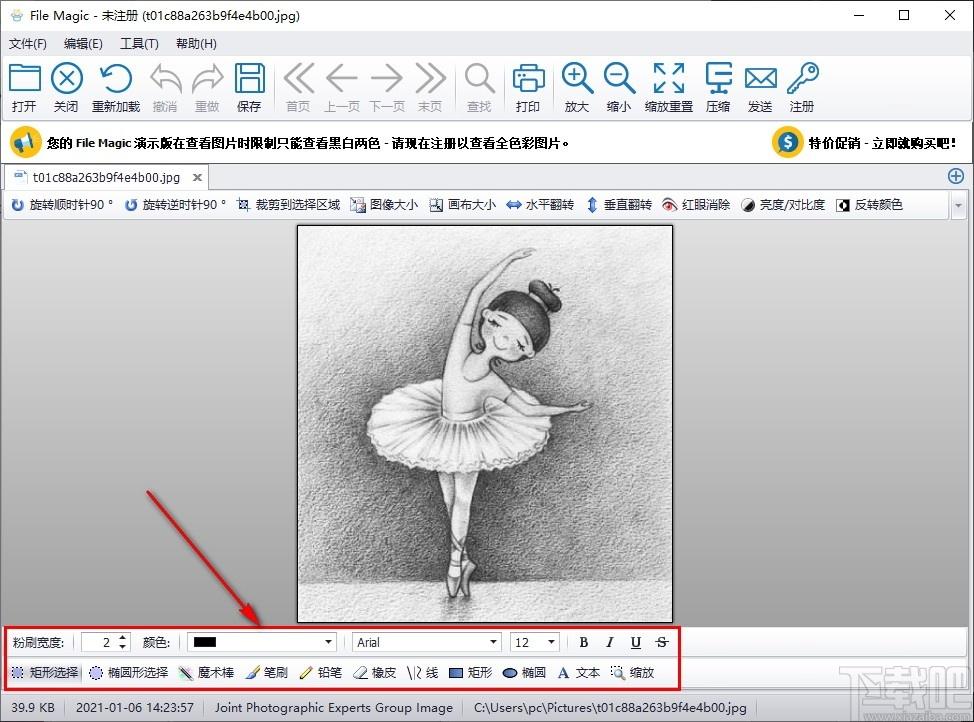
Task: Select the Pencil (铅笔) tool
Action: [321, 673]
